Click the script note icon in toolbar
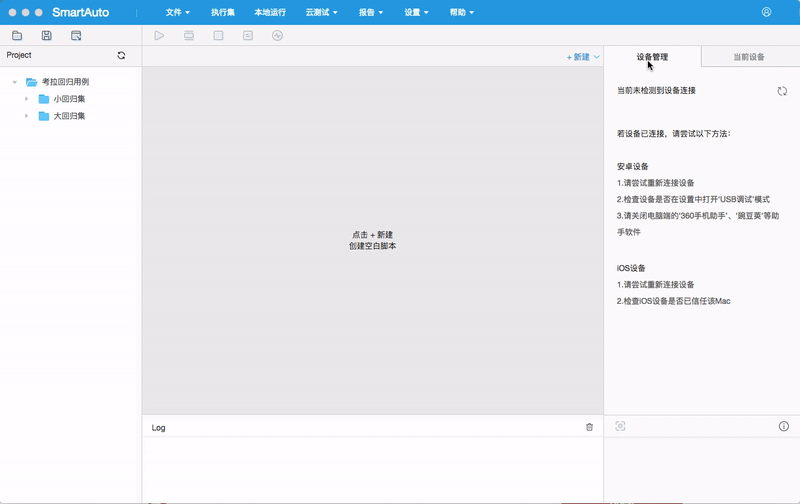This screenshot has height=504, width=800. tap(248, 35)
